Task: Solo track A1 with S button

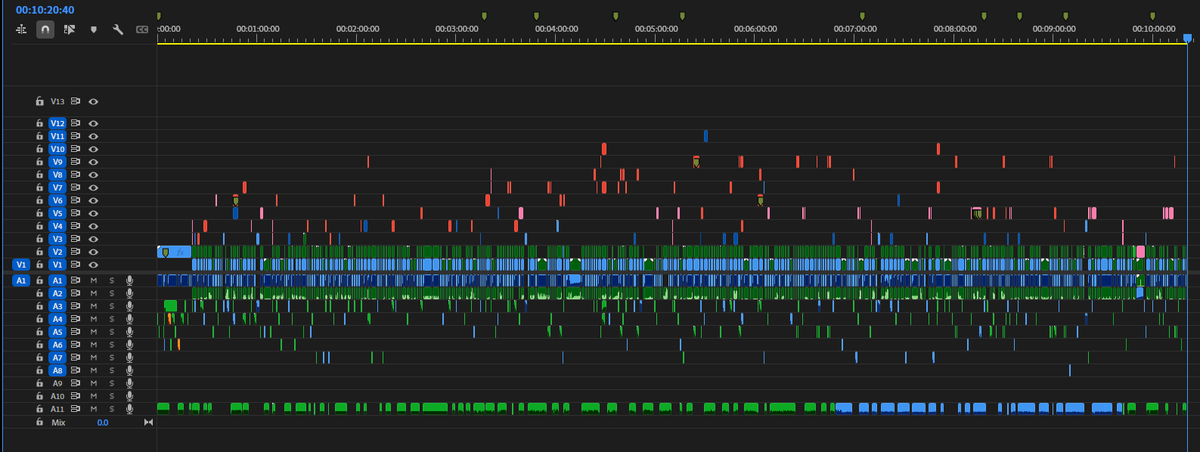Action: pos(111,281)
